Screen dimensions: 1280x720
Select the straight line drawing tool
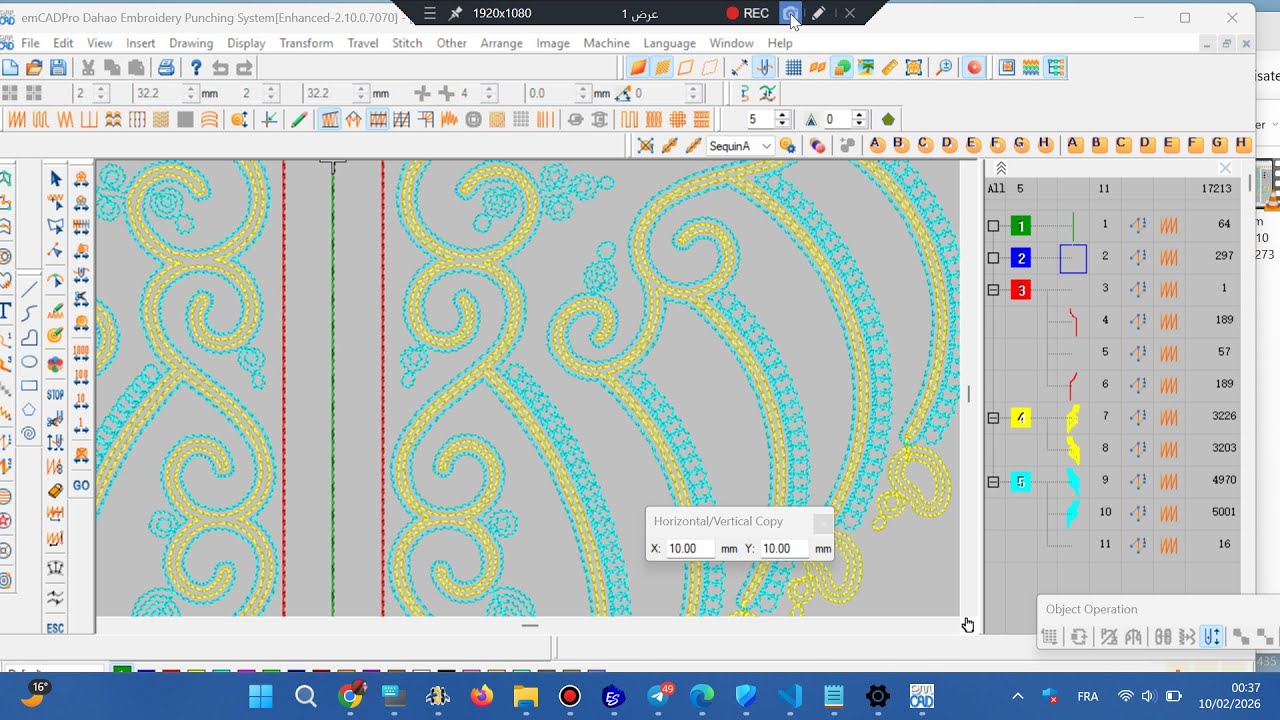pos(29,290)
